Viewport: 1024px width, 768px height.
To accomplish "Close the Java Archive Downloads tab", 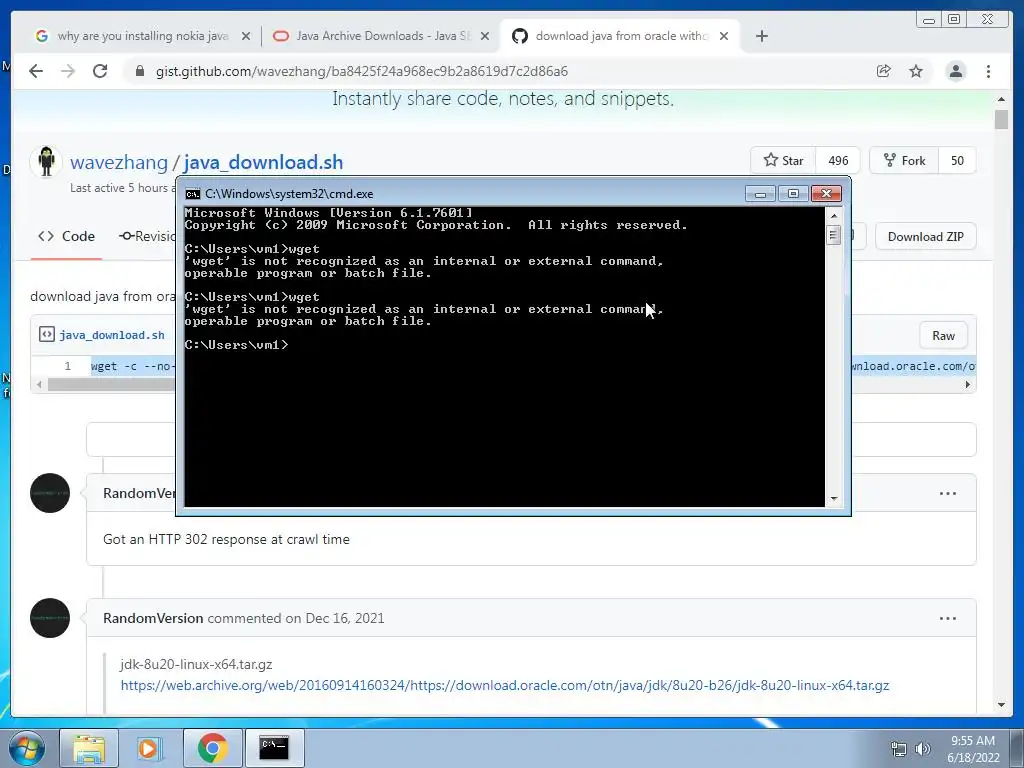I will point(485,36).
